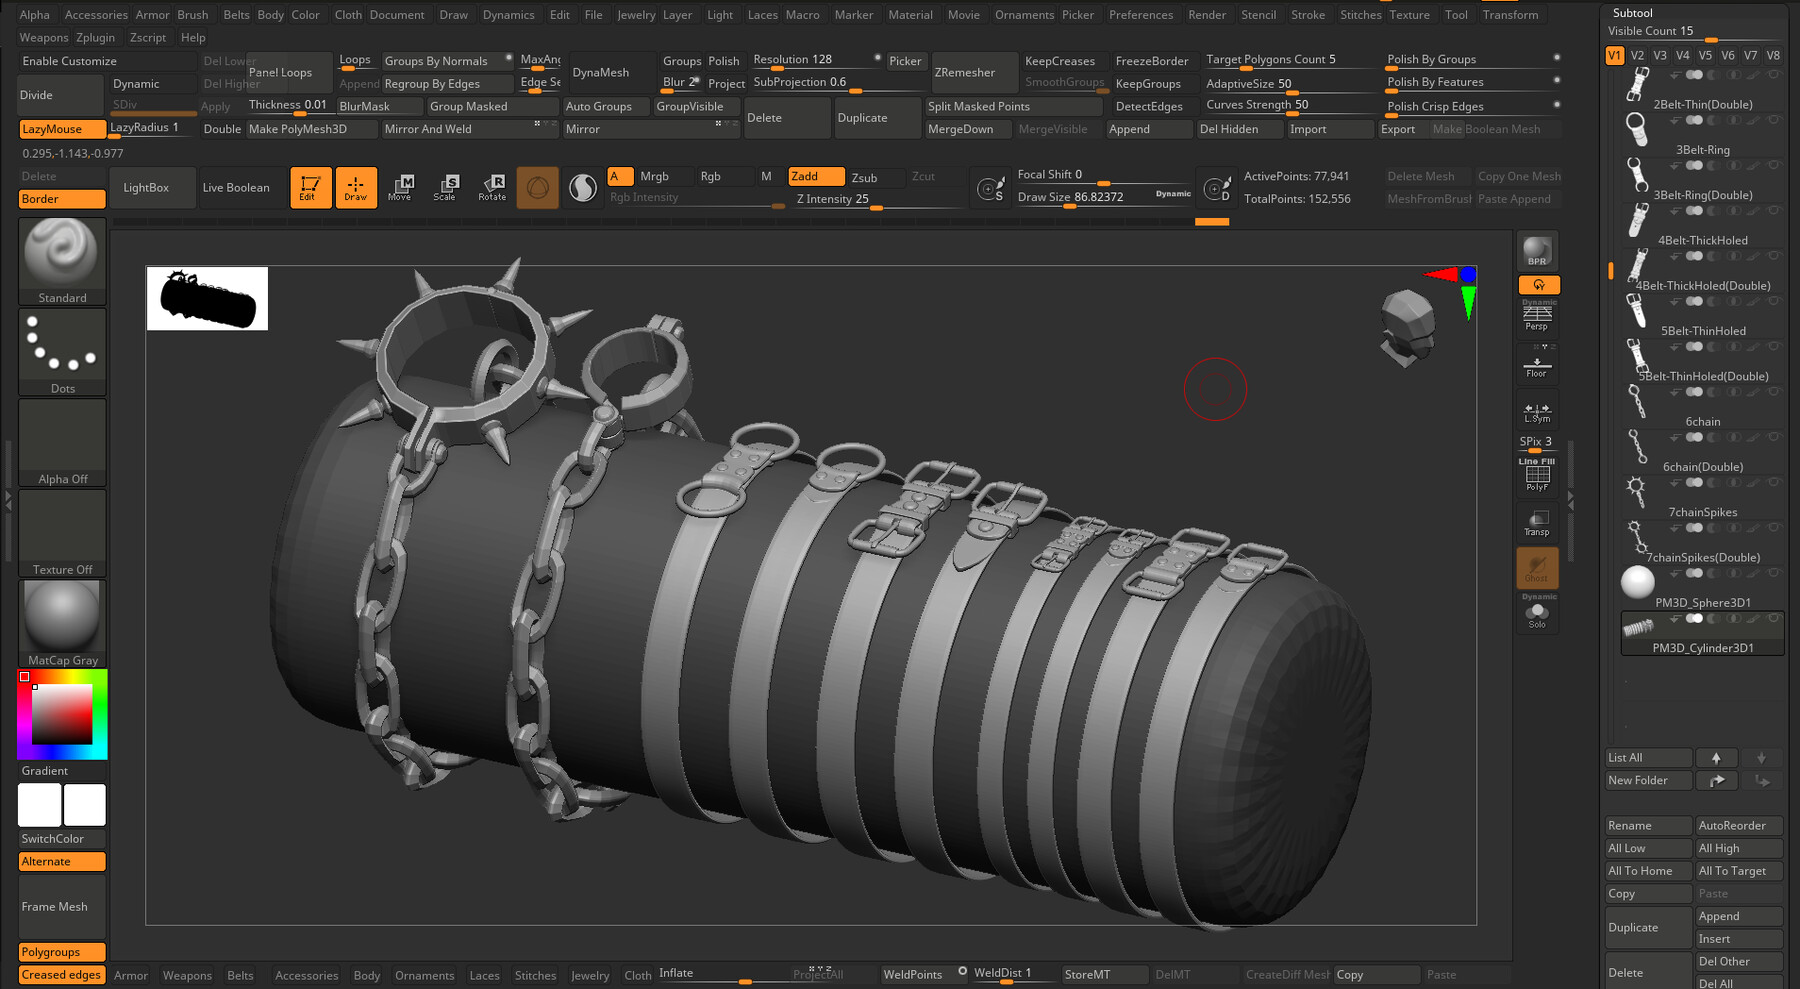
Task: Toggle the Rgb channel button
Action: (724, 177)
